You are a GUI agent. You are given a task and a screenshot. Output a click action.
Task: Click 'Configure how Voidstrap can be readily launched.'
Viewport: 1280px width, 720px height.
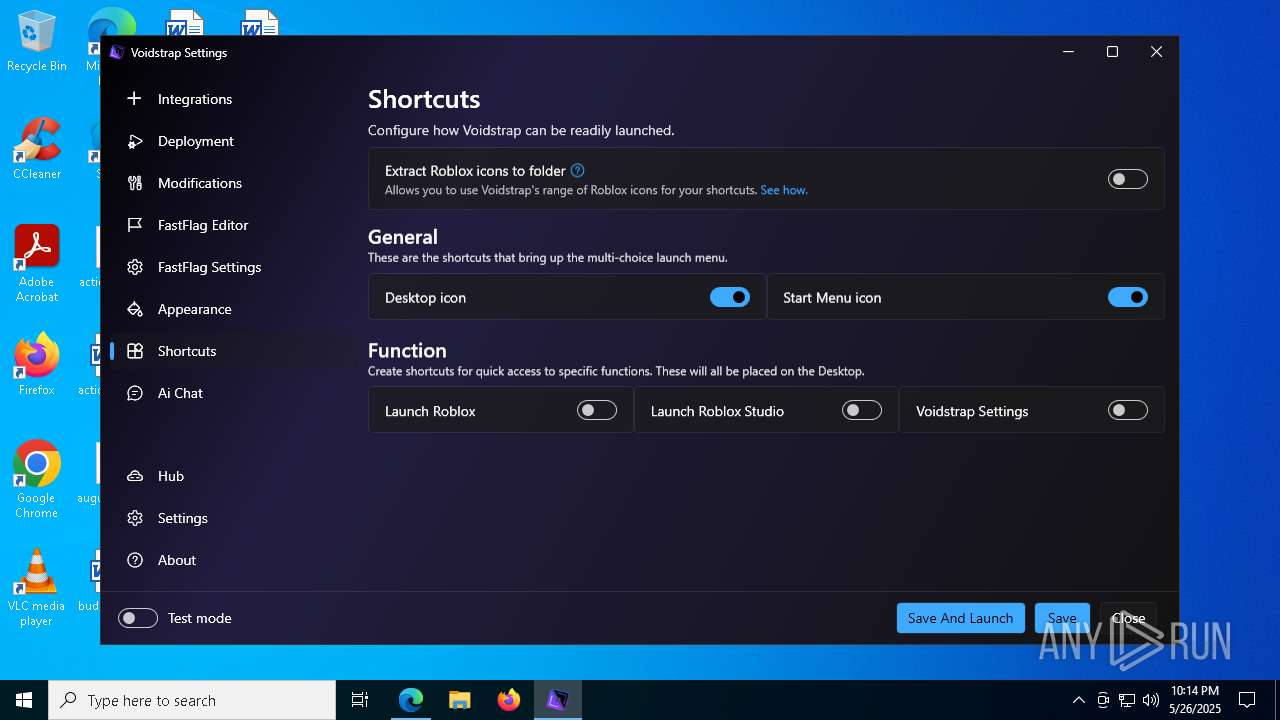(x=521, y=130)
